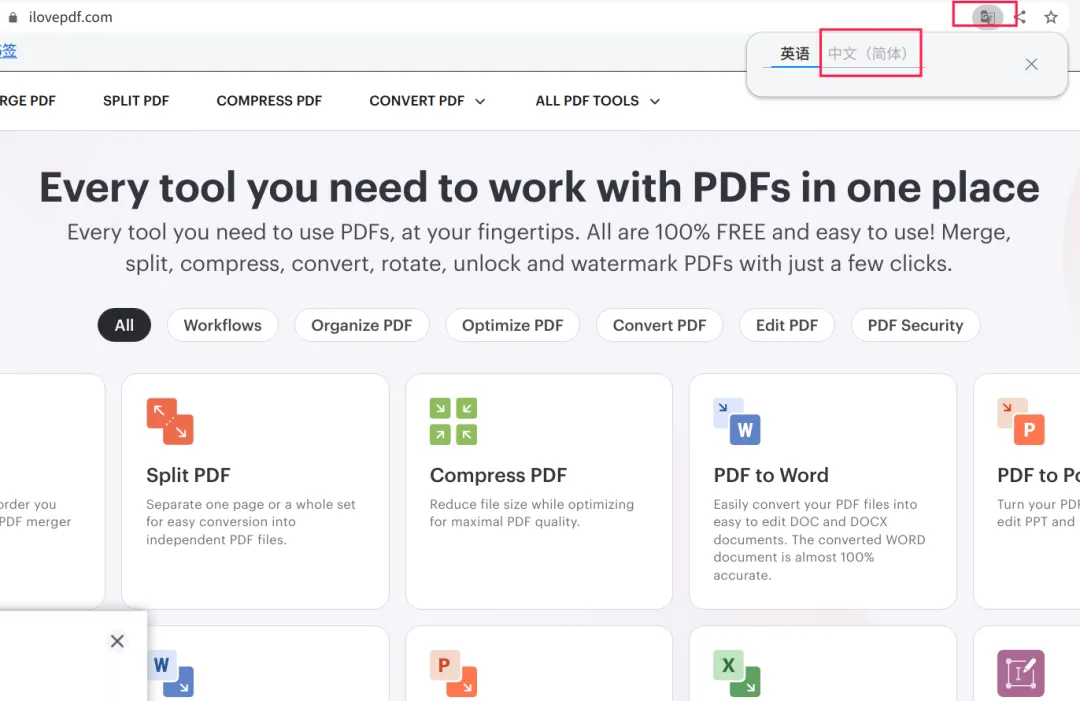Filter tools by PDF Security
The image size is (1080, 701).
click(x=915, y=325)
